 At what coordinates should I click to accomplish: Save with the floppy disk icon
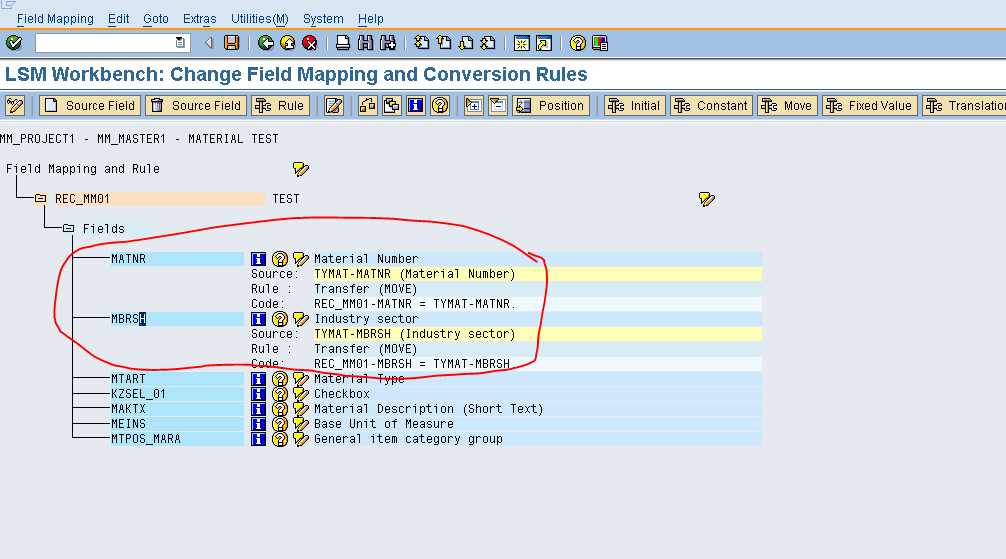[x=231, y=43]
